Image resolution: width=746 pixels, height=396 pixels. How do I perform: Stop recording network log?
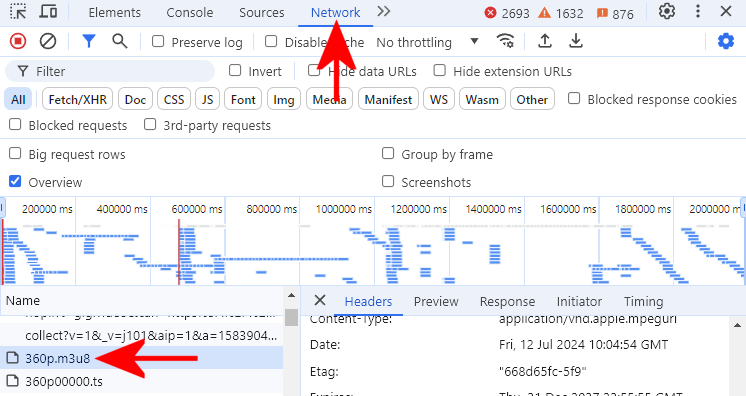(x=18, y=42)
